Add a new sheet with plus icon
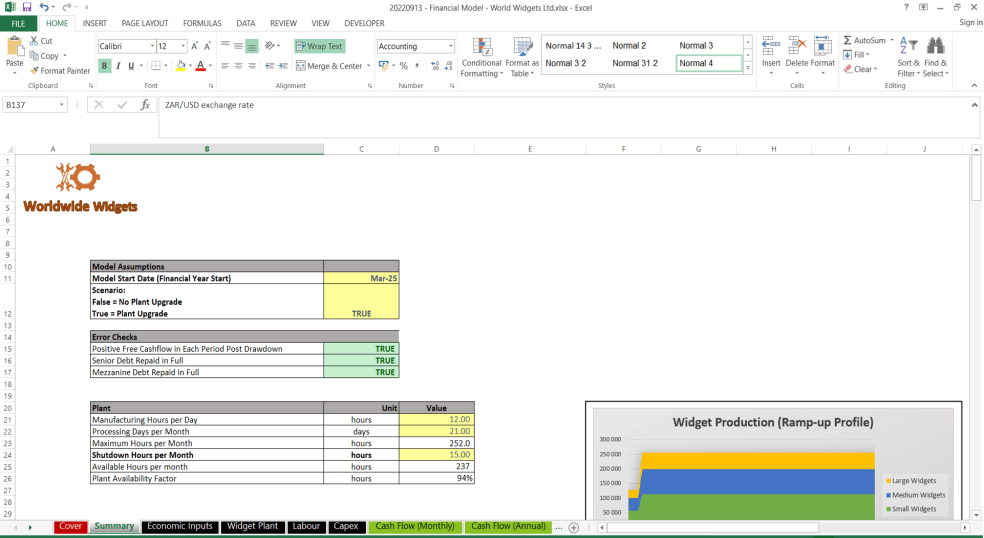984x538 pixels. (574, 527)
